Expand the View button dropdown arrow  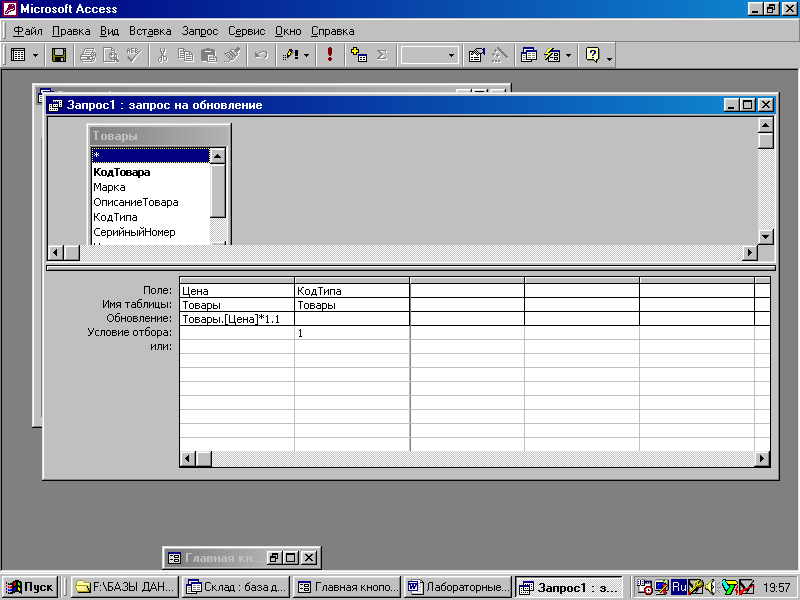(x=36, y=56)
